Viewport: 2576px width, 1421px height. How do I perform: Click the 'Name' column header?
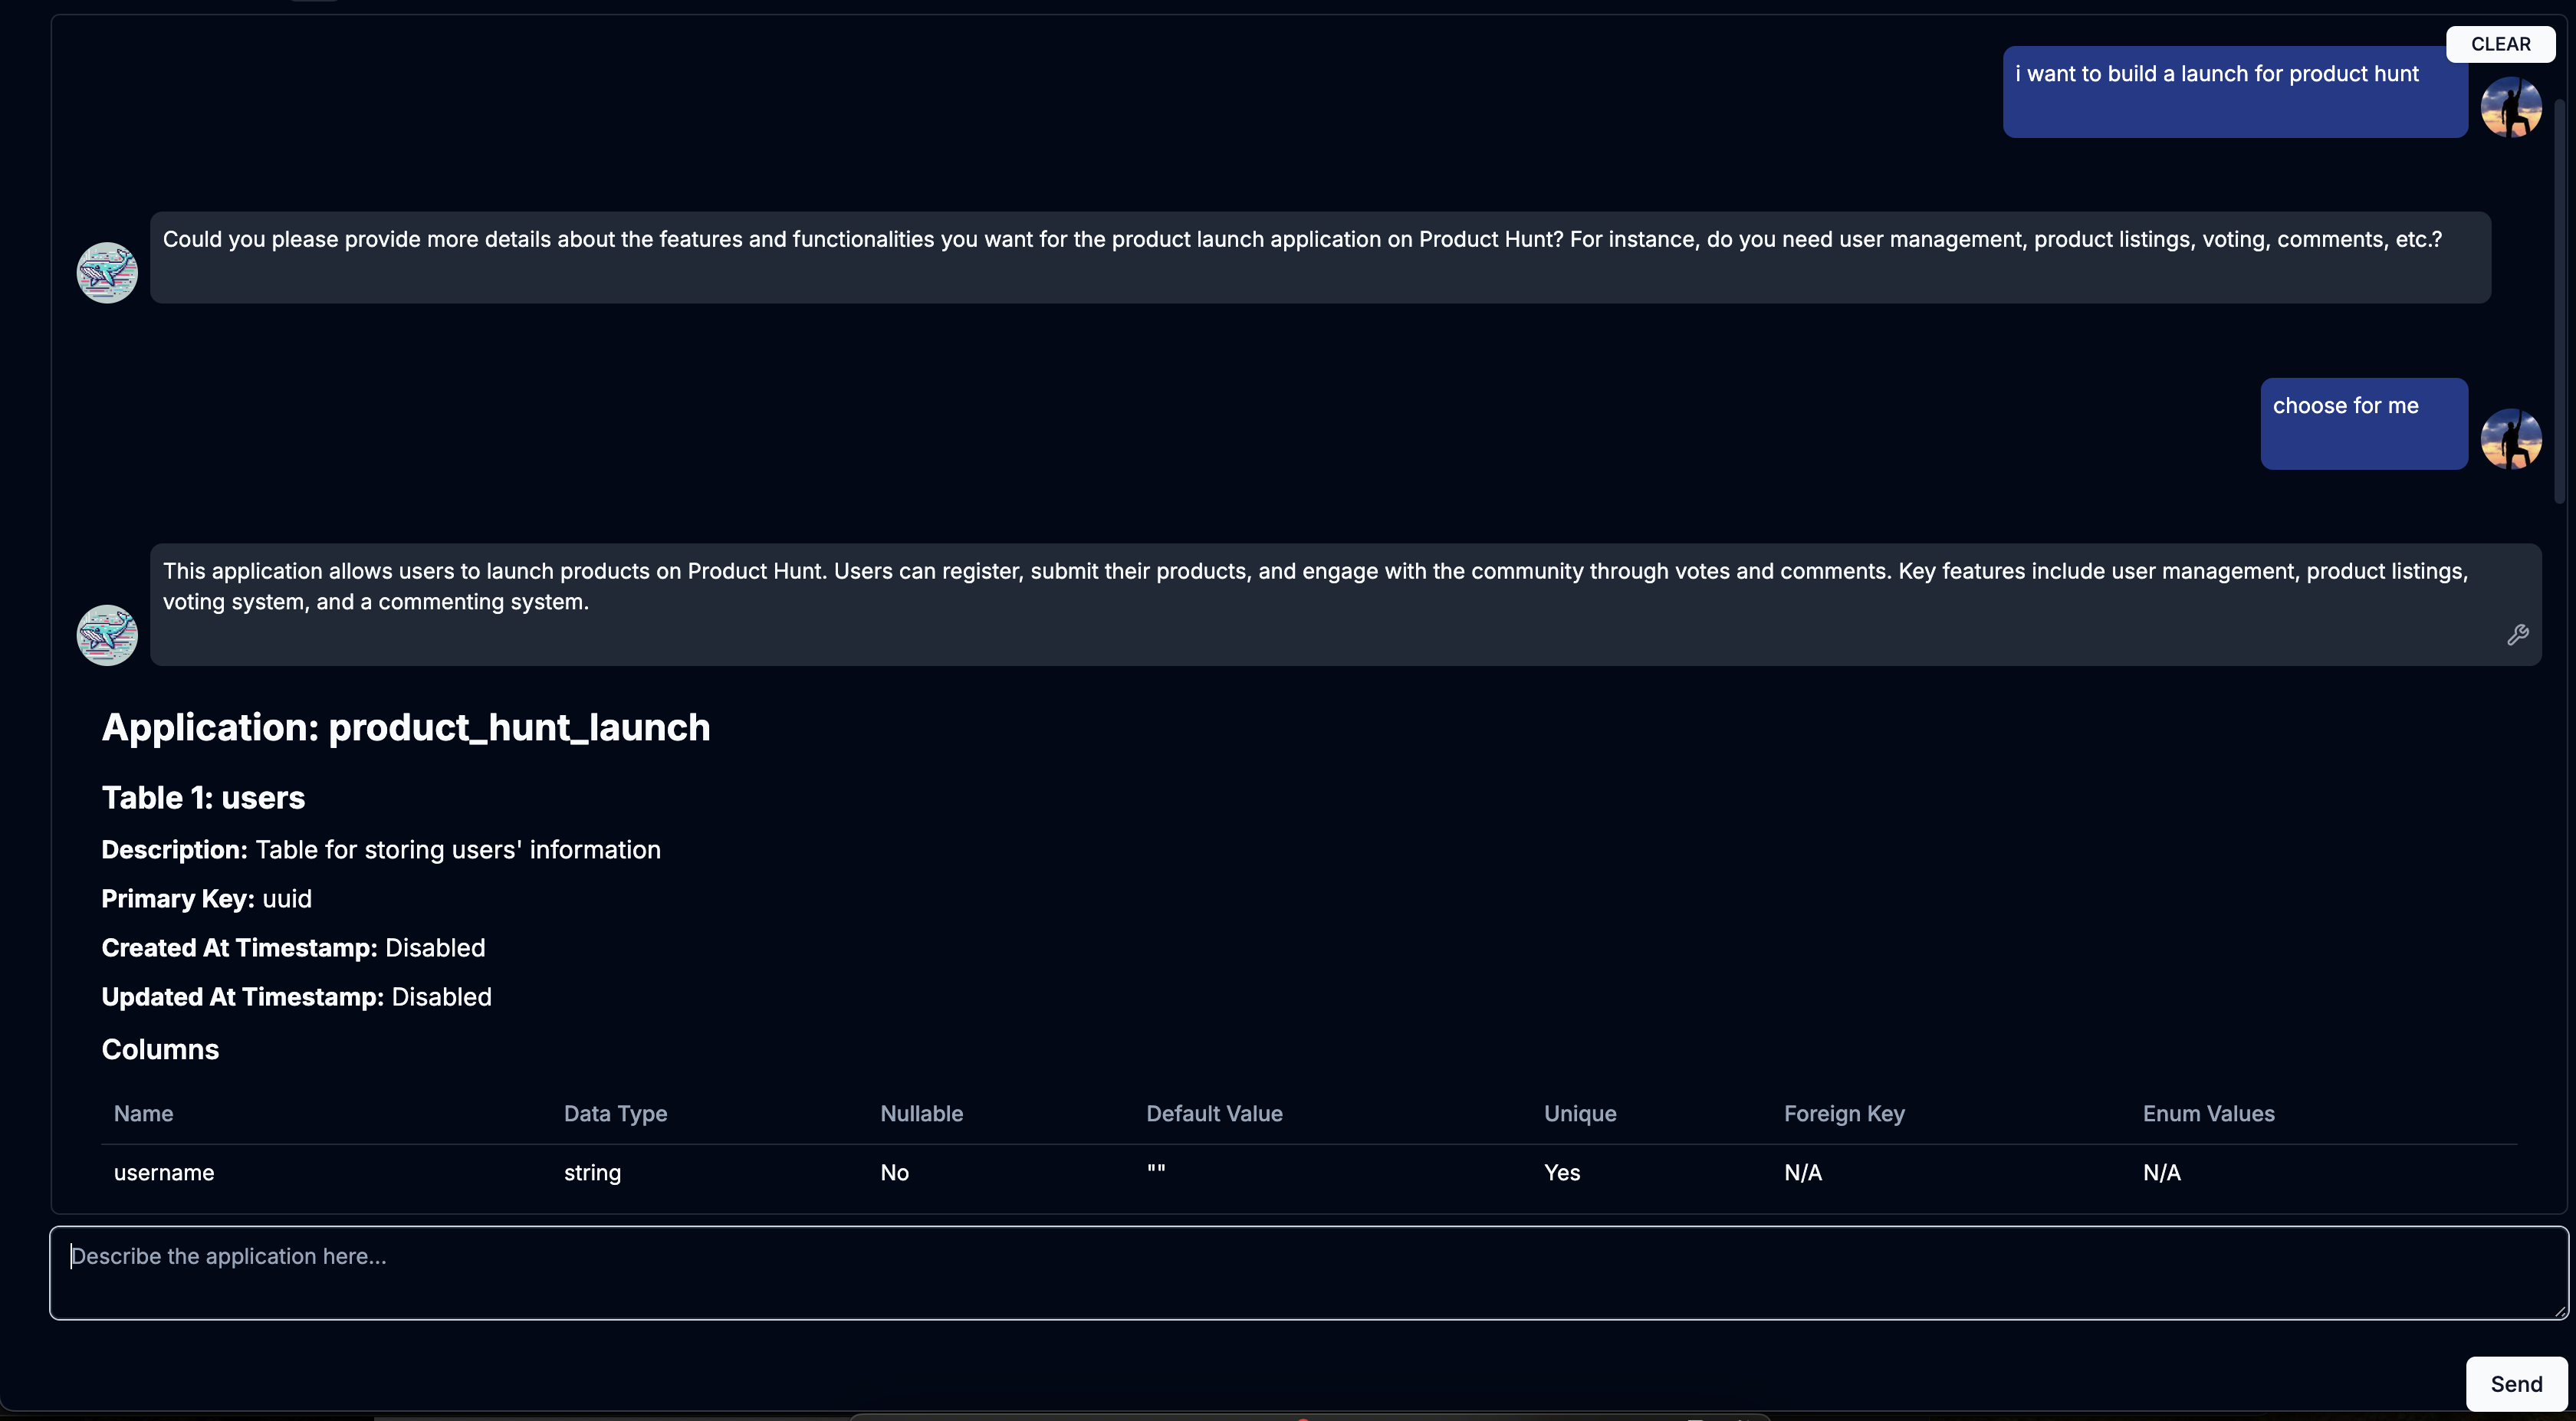pos(143,1114)
